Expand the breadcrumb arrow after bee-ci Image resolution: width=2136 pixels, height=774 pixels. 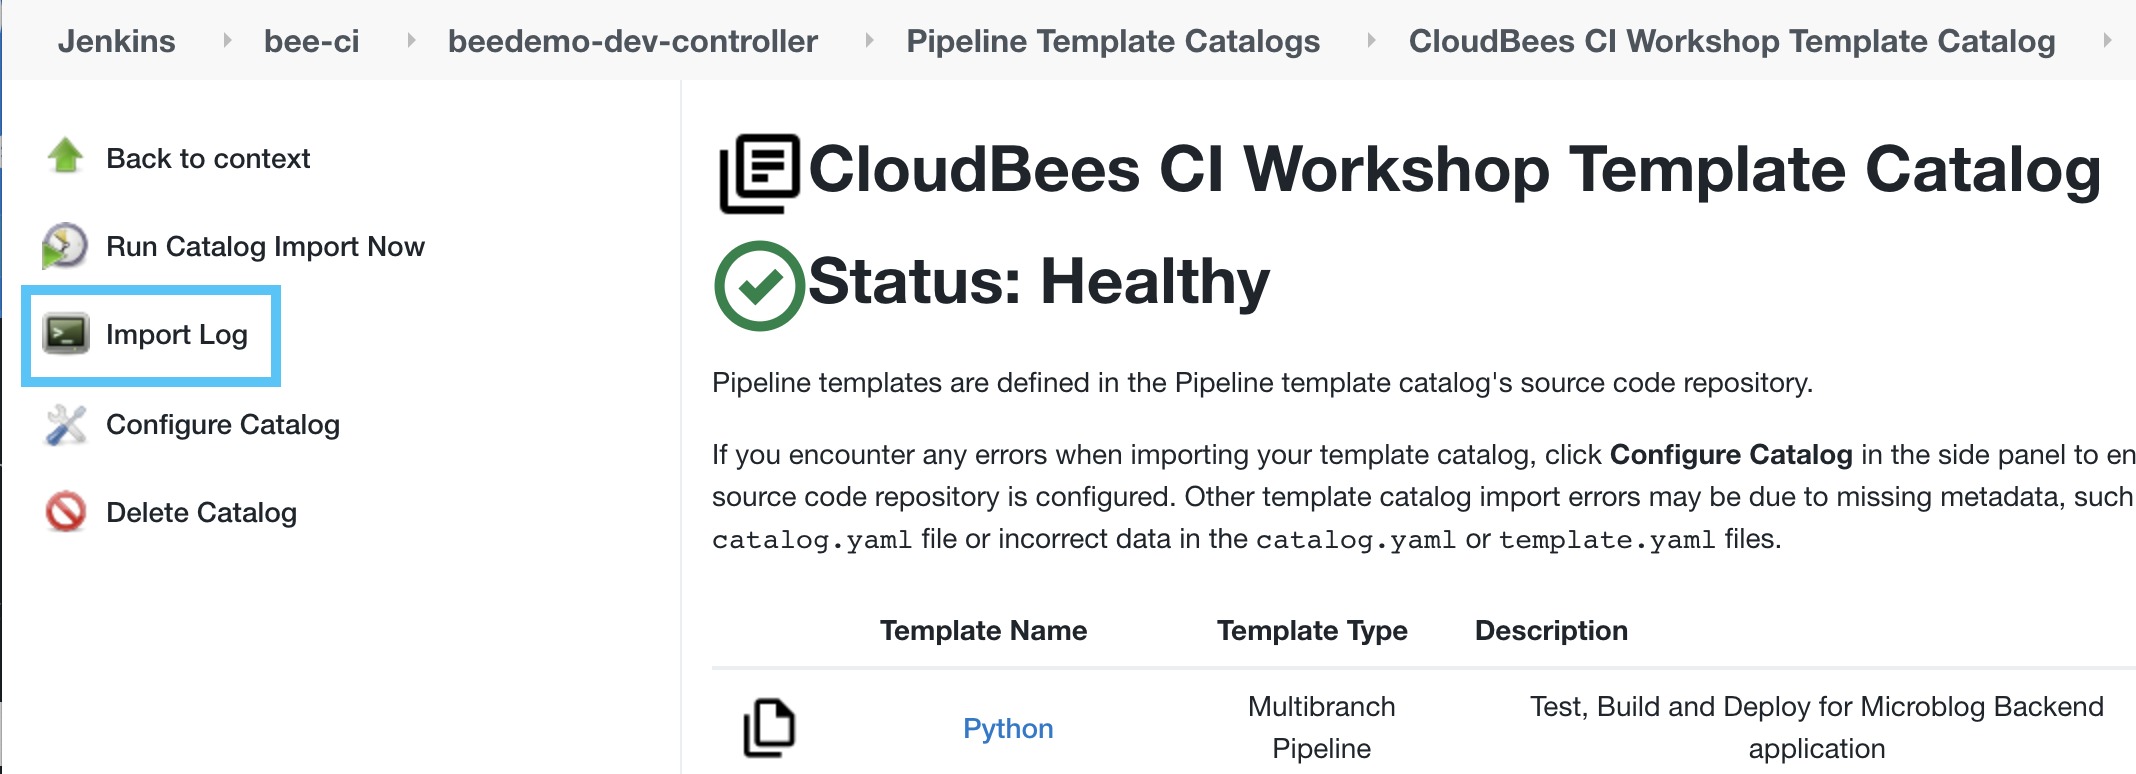[x=410, y=41]
